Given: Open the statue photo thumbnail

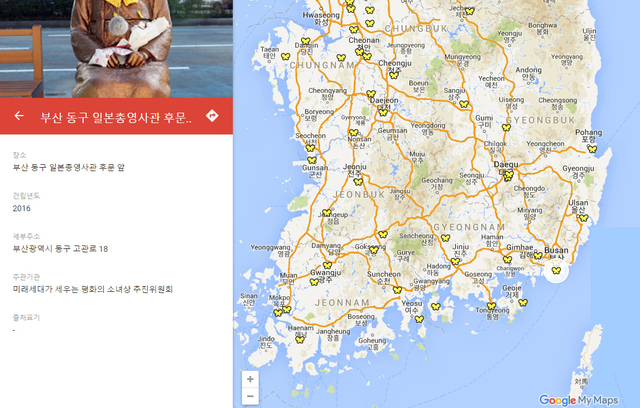Looking at the screenshot, I should pyautogui.click(x=116, y=49).
